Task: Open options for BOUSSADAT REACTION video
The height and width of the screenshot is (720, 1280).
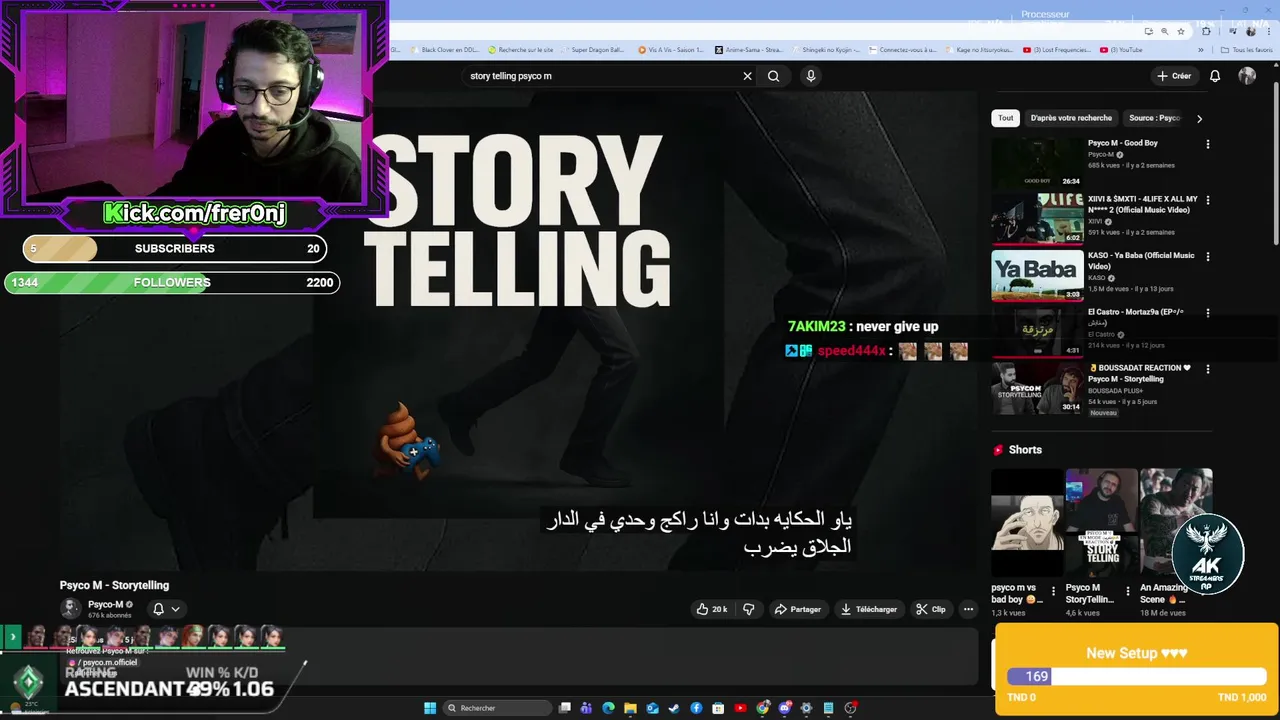Action: pyautogui.click(x=1207, y=369)
